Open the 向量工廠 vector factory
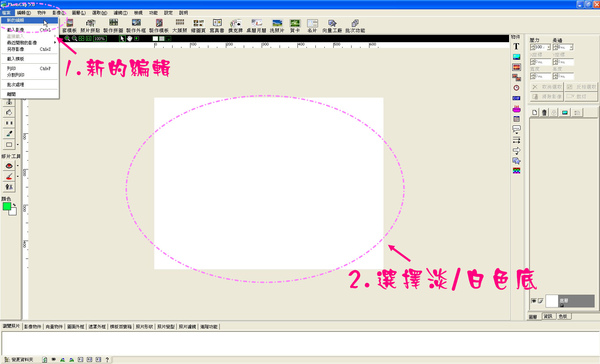The image size is (600, 364). point(332,26)
